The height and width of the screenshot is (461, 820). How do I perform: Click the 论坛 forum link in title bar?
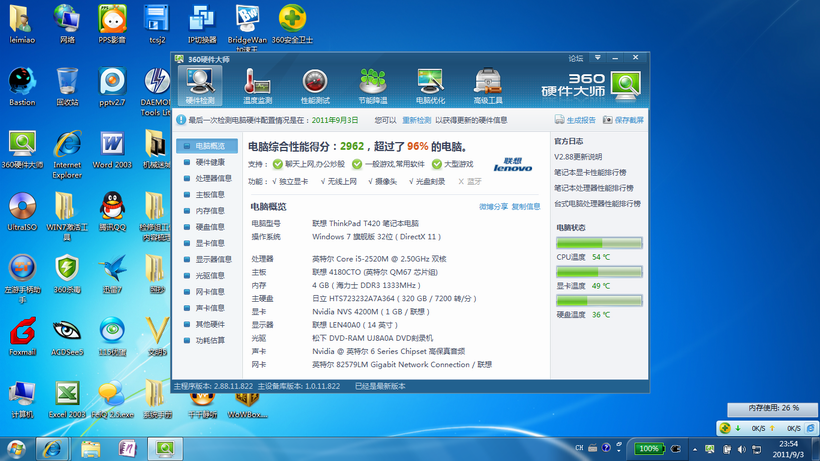tap(576, 58)
